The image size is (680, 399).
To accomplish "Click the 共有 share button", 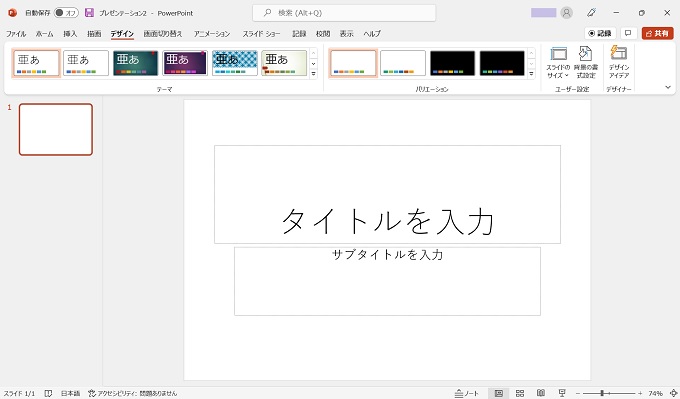I will [657, 33].
